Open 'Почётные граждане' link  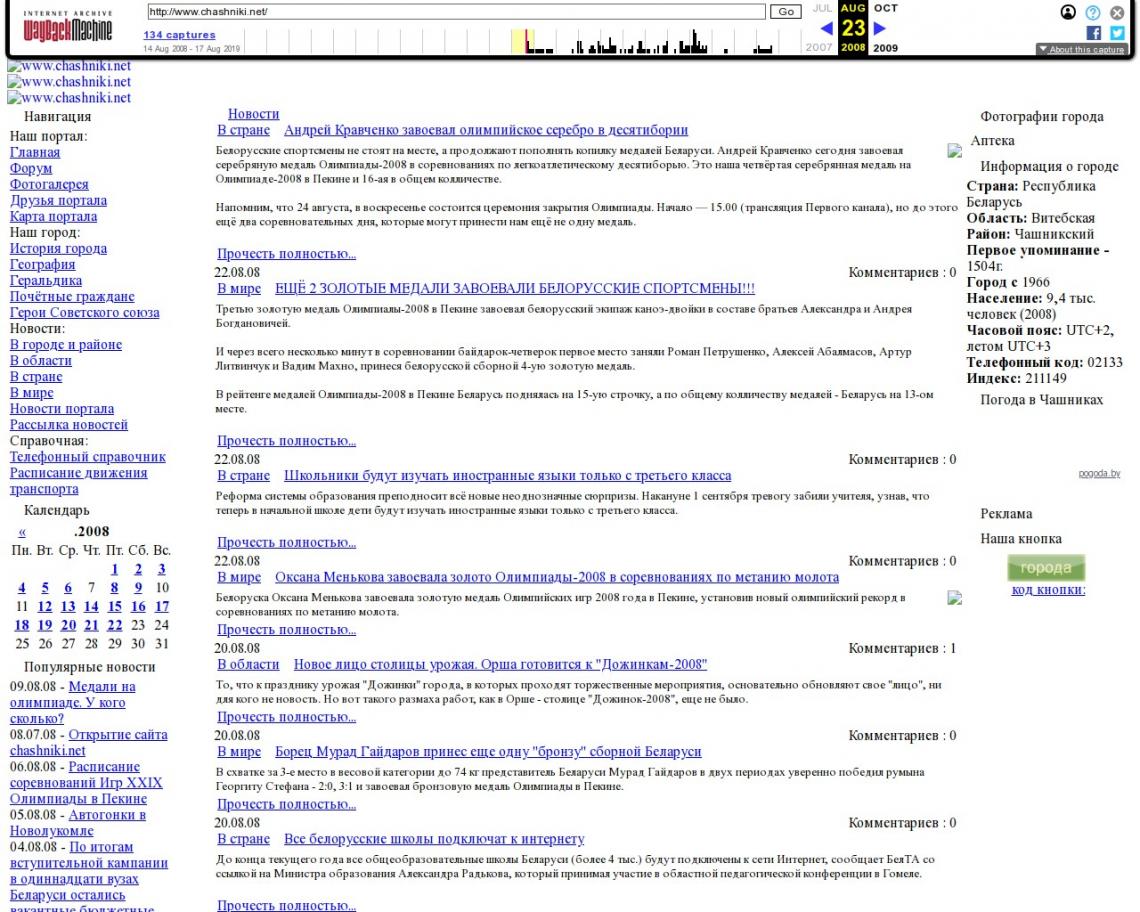click(x=72, y=296)
